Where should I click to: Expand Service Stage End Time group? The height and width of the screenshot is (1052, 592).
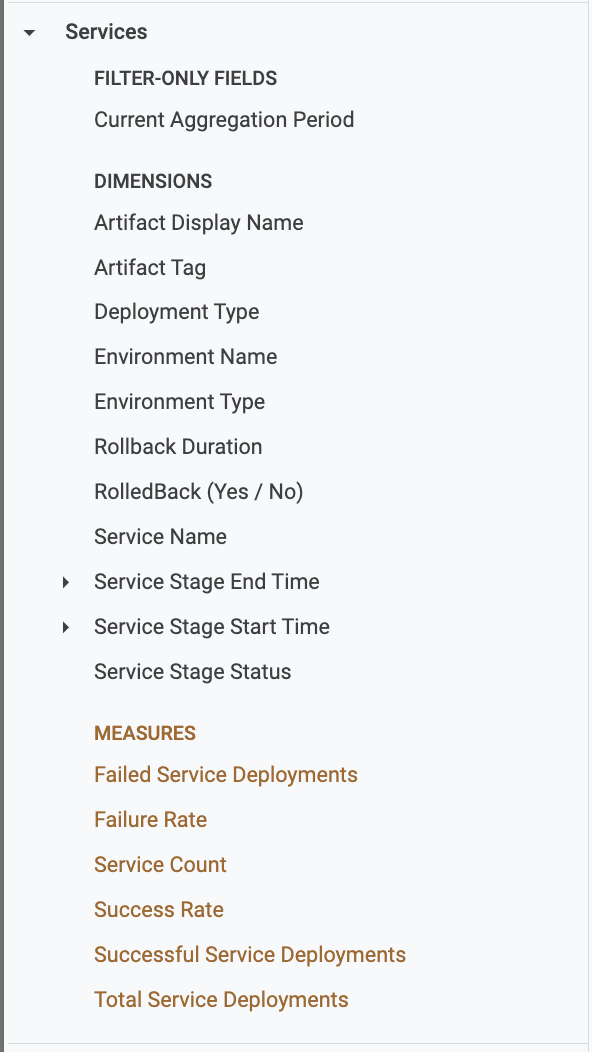[66, 582]
